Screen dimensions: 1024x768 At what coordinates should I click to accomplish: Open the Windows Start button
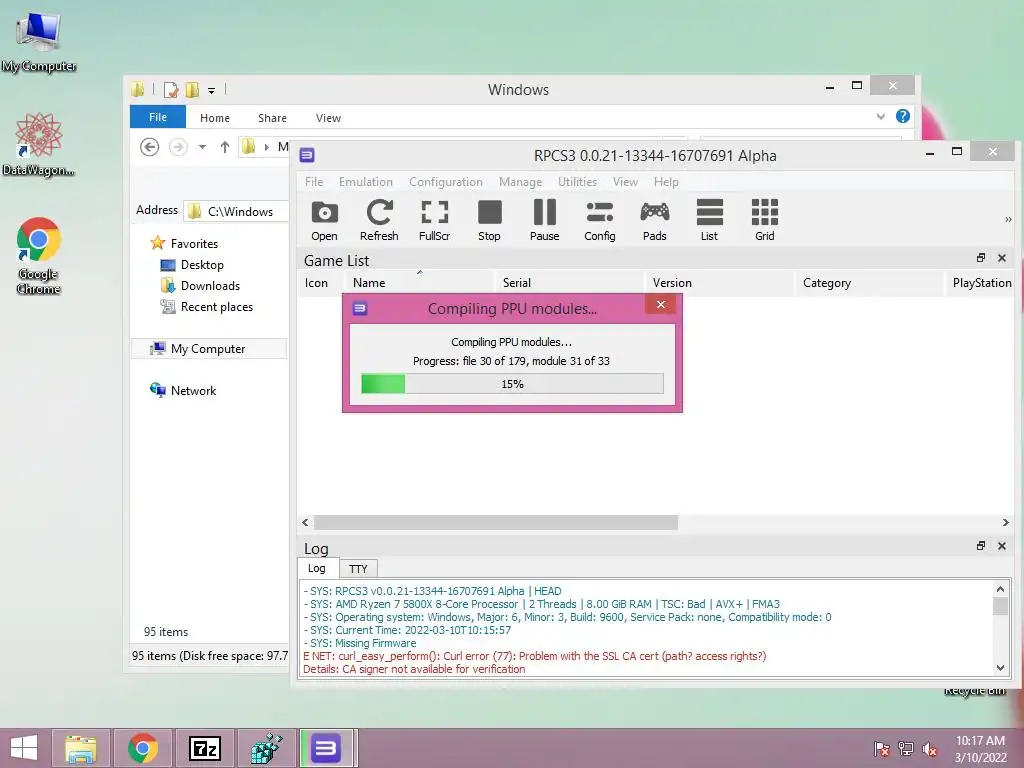(x=24, y=748)
